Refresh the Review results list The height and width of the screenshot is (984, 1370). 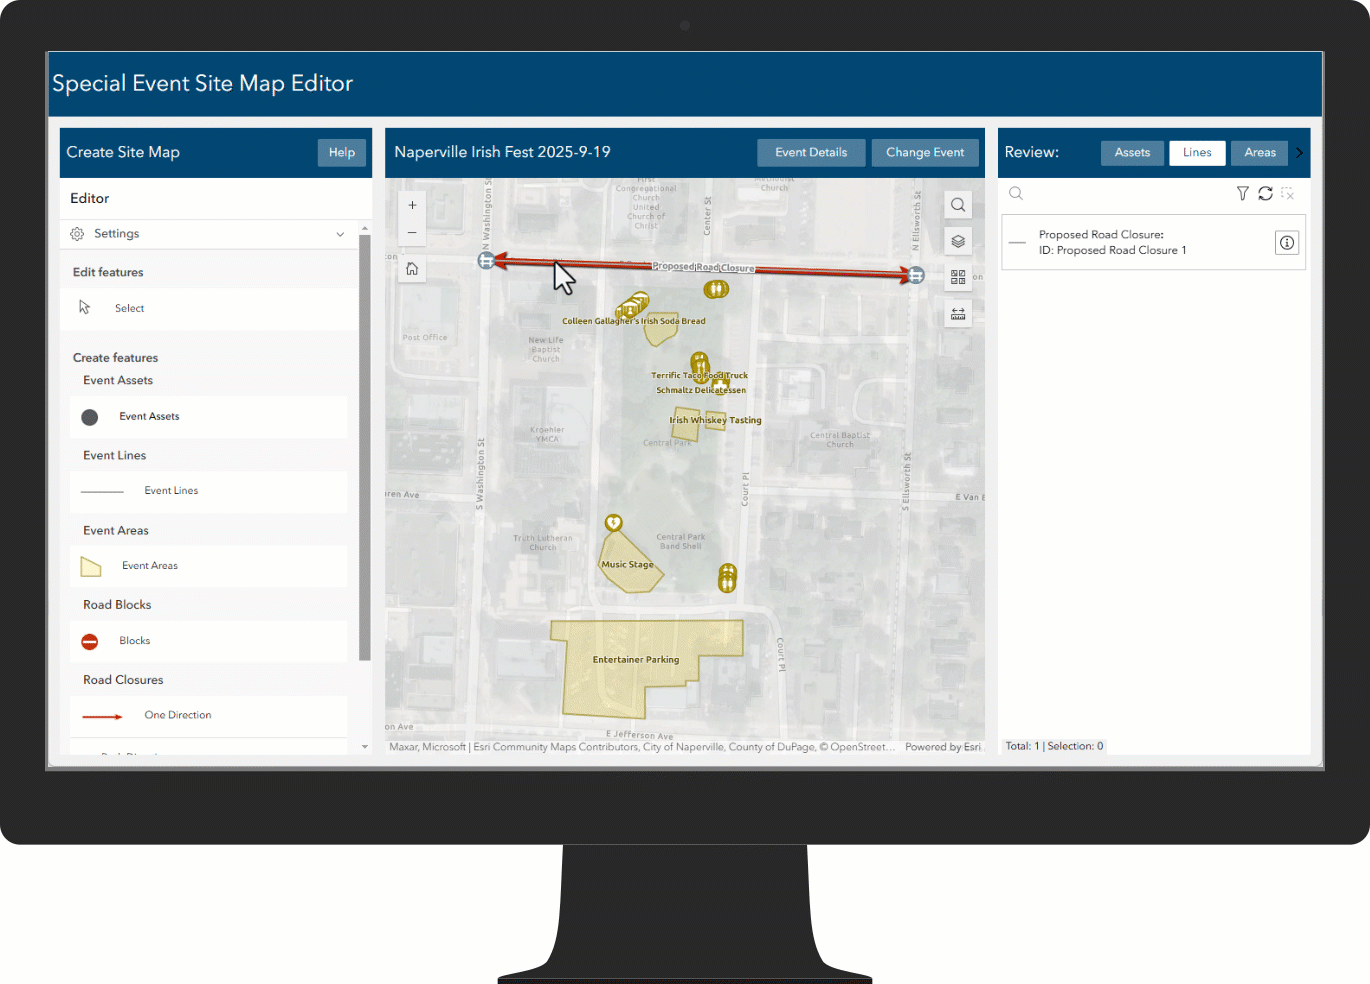pyautogui.click(x=1265, y=193)
